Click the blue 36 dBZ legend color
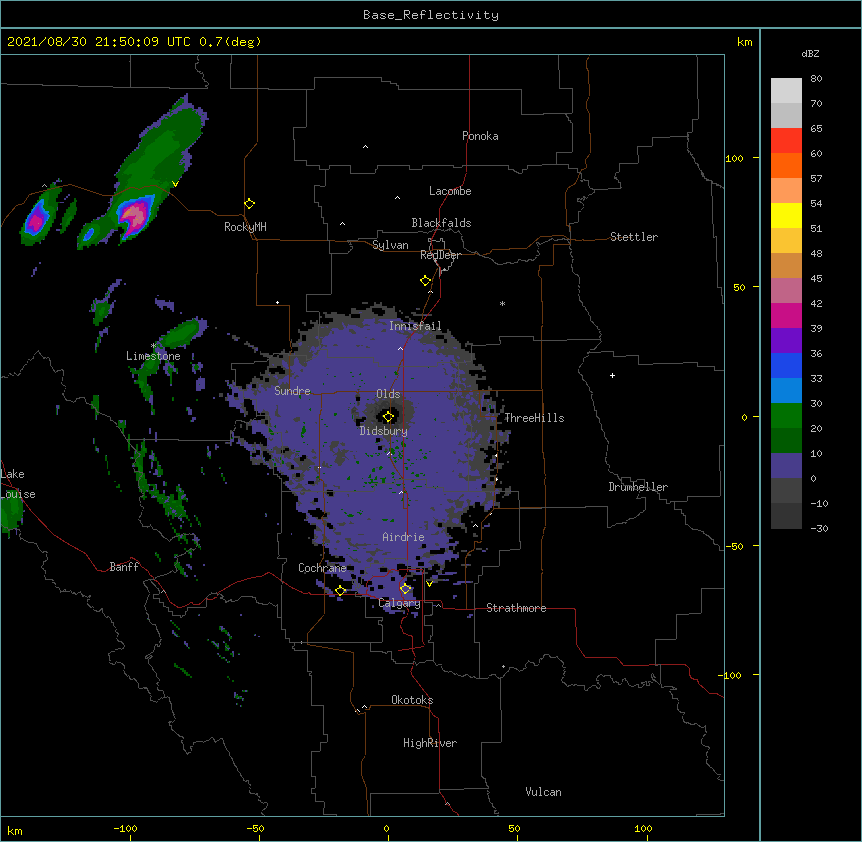The width and height of the screenshot is (862, 842). pyautogui.click(x=786, y=365)
